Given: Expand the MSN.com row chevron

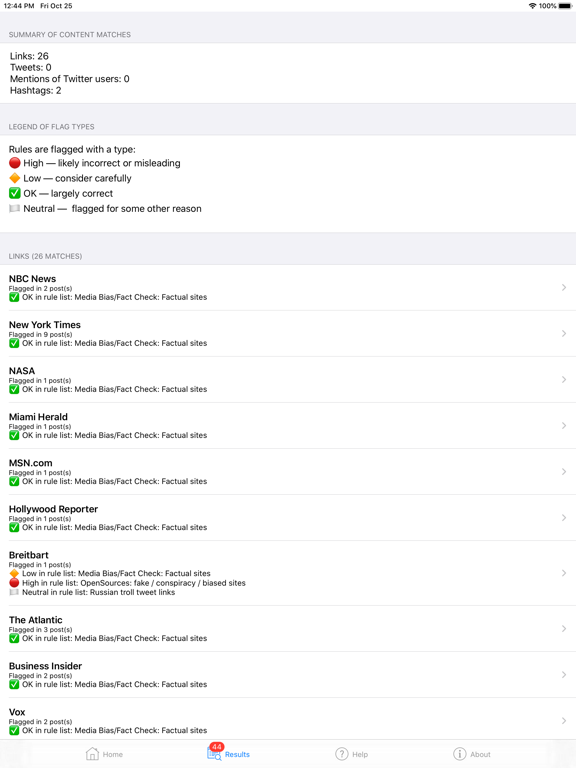Looking at the screenshot, I should click(564, 472).
